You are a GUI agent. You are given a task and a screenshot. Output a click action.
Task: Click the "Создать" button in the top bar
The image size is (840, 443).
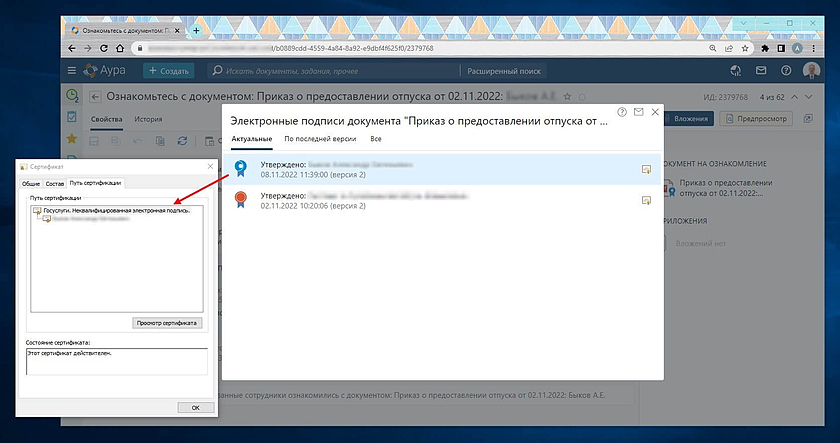click(x=167, y=71)
